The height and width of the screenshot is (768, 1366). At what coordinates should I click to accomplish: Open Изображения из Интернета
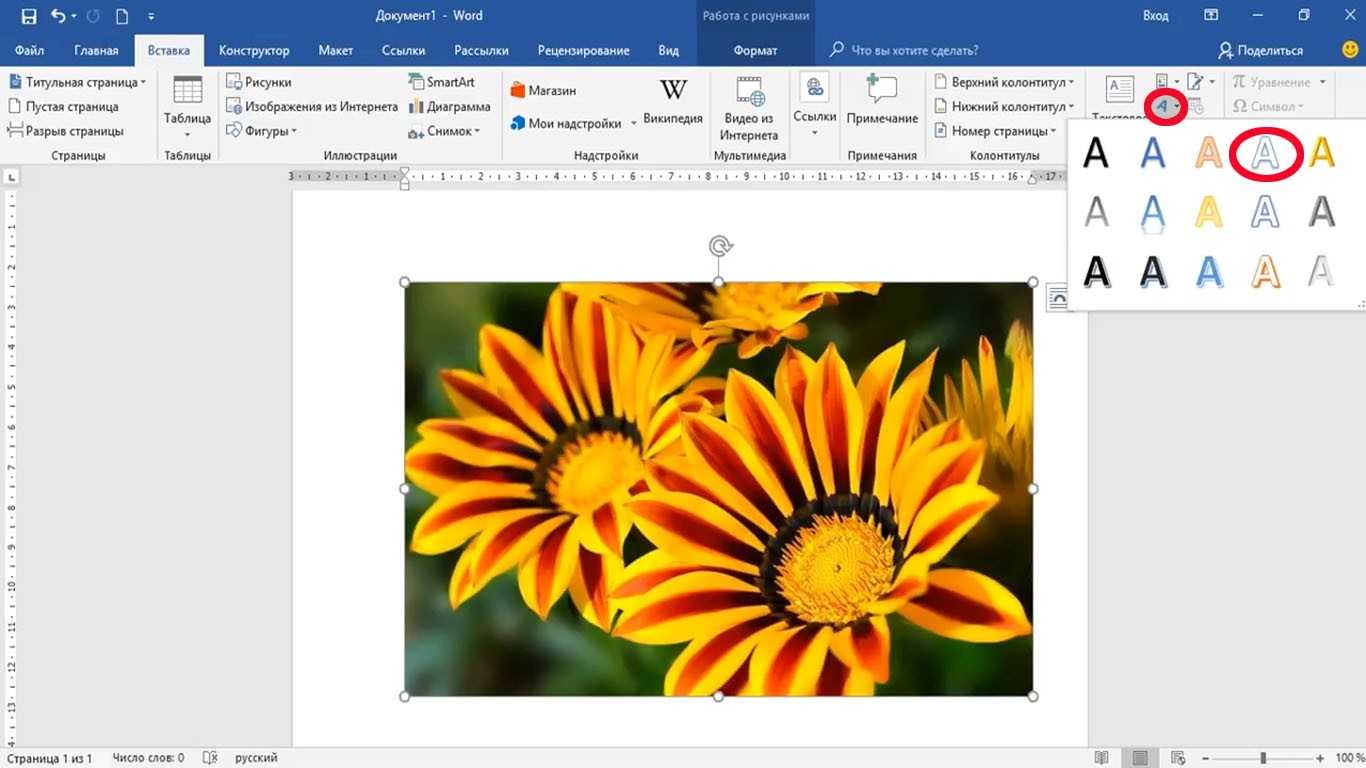[312, 106]
